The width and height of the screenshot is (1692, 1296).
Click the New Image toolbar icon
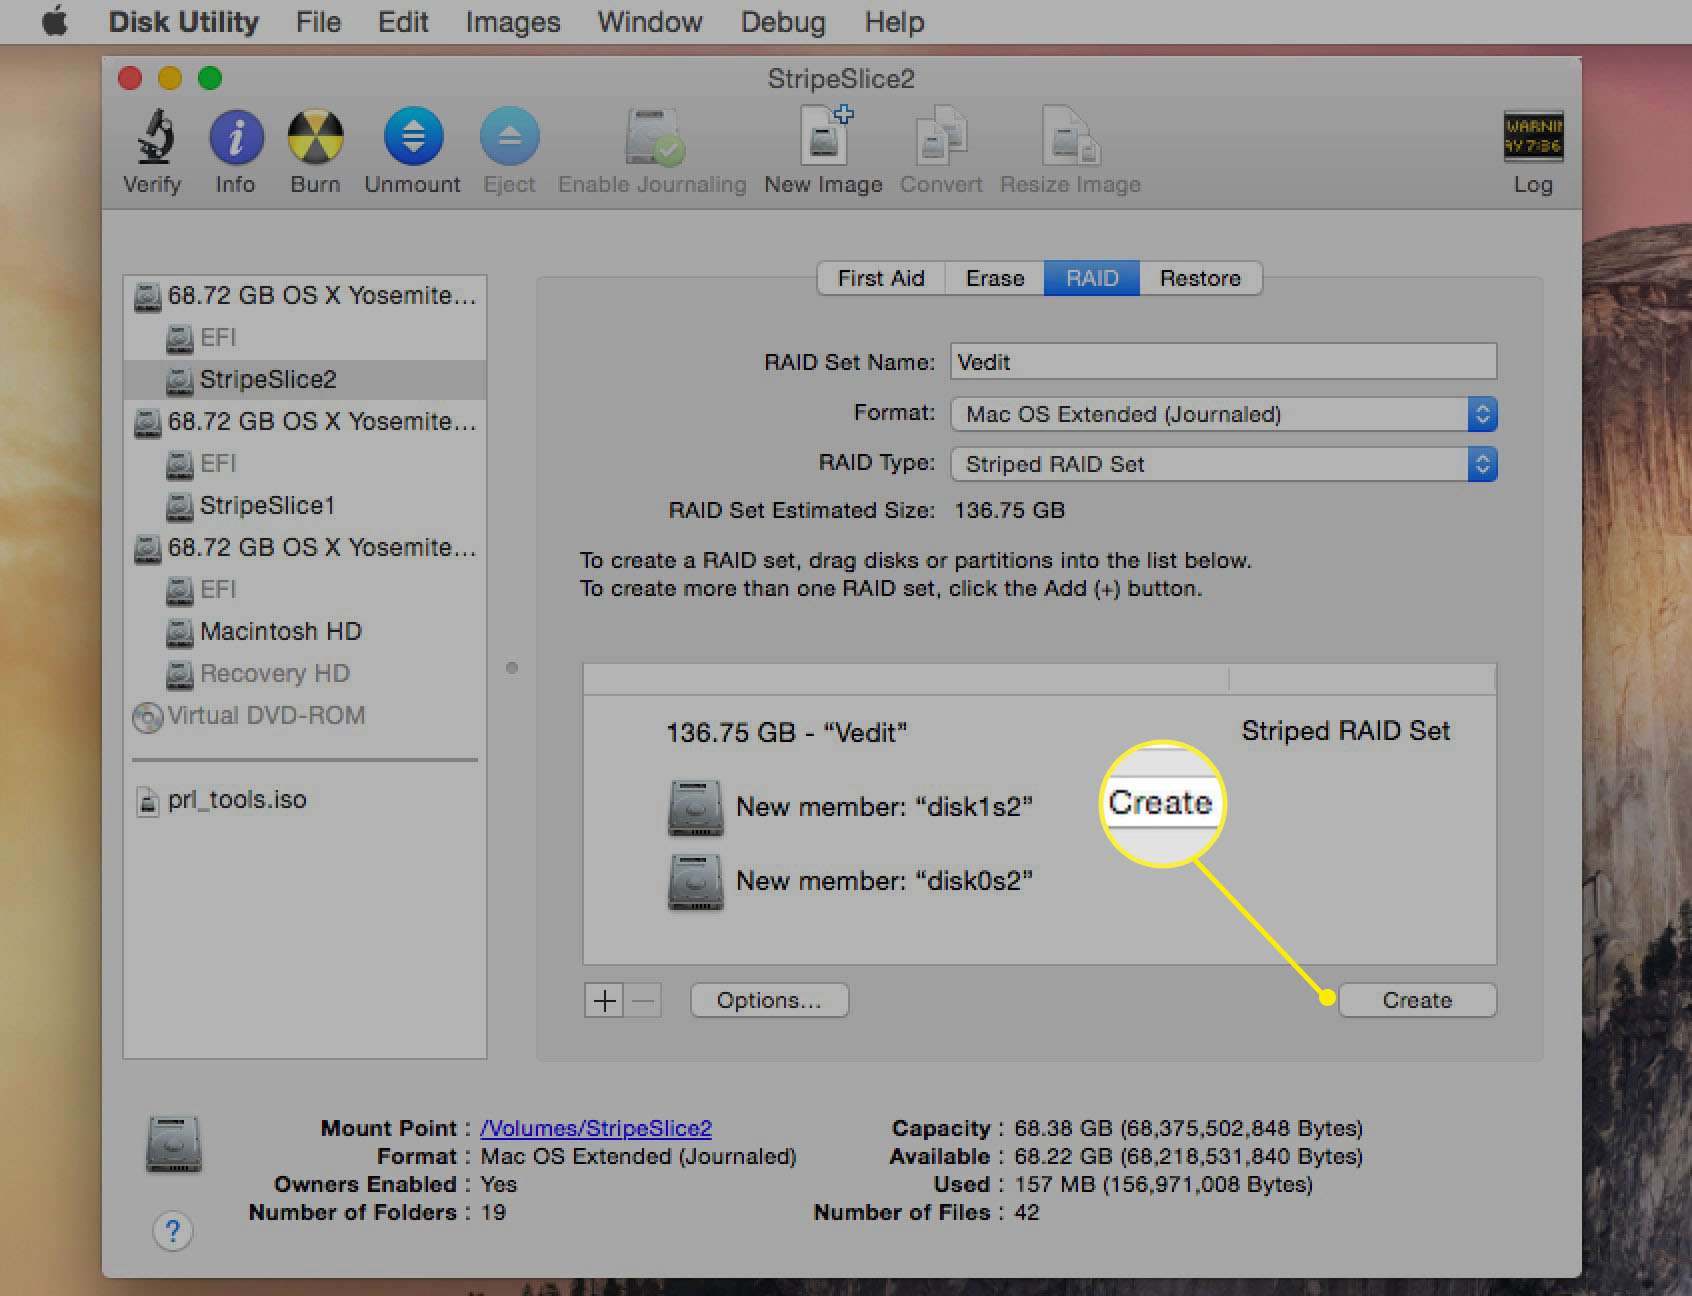(826, 135)
